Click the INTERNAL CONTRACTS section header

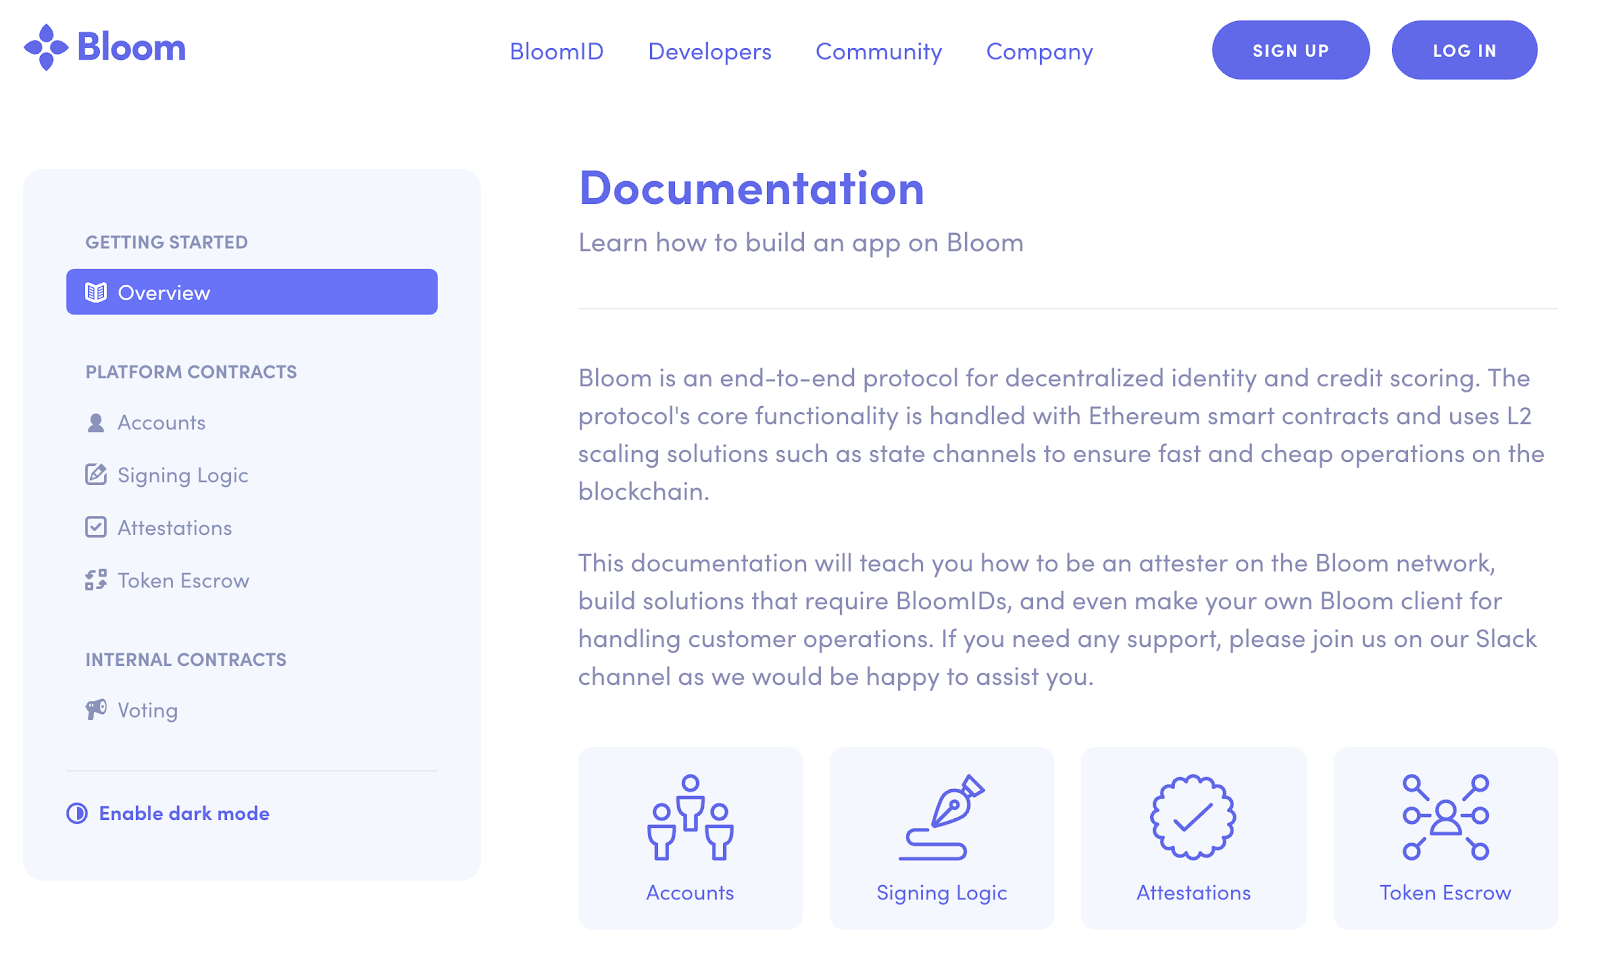[186, 660]
